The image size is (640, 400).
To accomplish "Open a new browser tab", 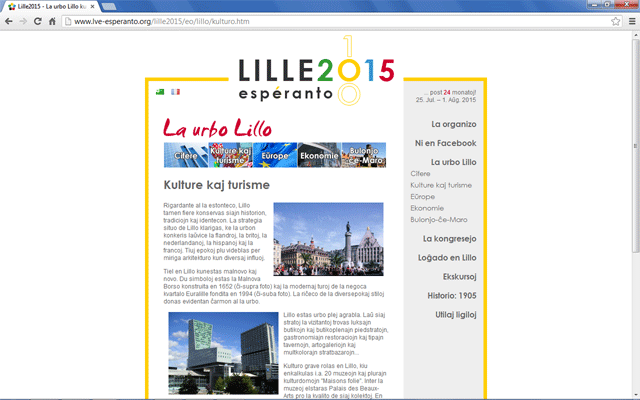I will coord(109,7).
